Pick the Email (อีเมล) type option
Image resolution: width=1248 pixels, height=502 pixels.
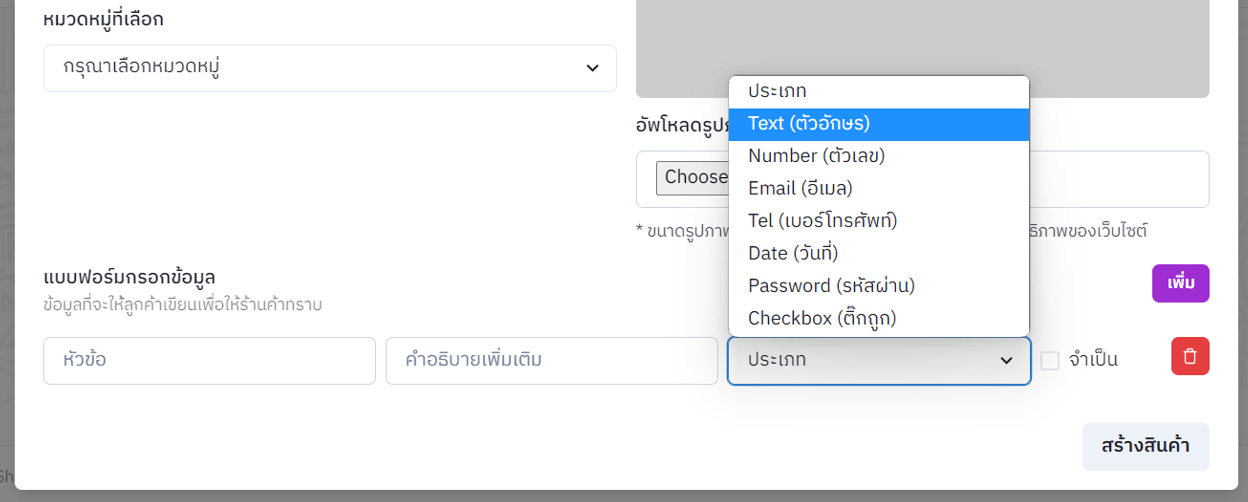pyautogui.click(x=878, y=188)
